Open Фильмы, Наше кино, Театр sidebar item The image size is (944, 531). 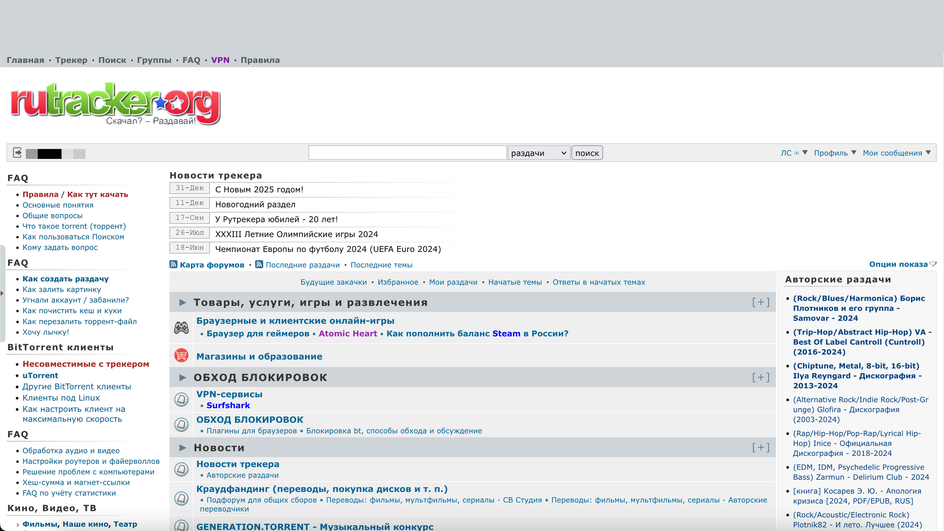tap(79, 524)
